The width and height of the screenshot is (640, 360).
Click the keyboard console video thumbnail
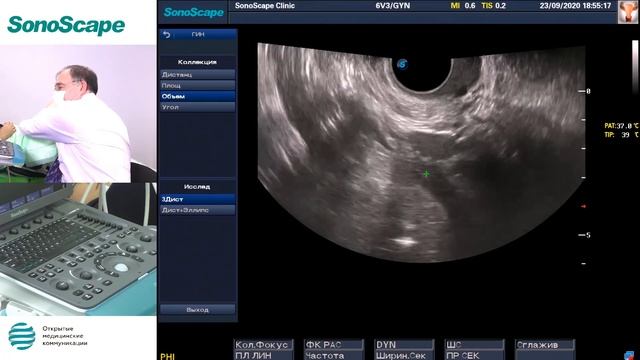[78, 249]
